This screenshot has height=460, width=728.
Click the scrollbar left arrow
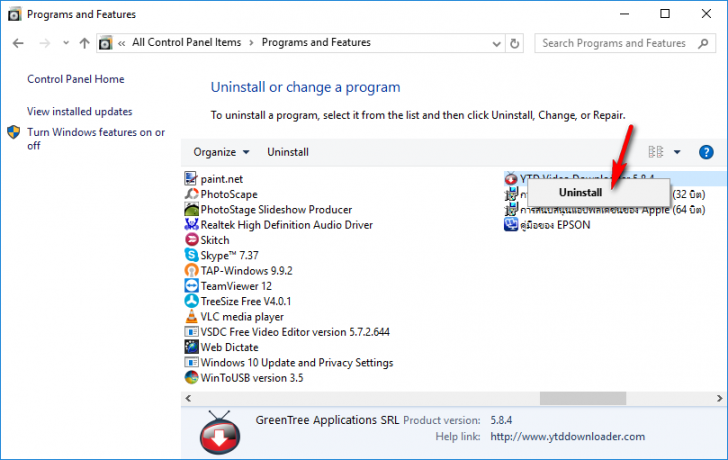point(188,398)
